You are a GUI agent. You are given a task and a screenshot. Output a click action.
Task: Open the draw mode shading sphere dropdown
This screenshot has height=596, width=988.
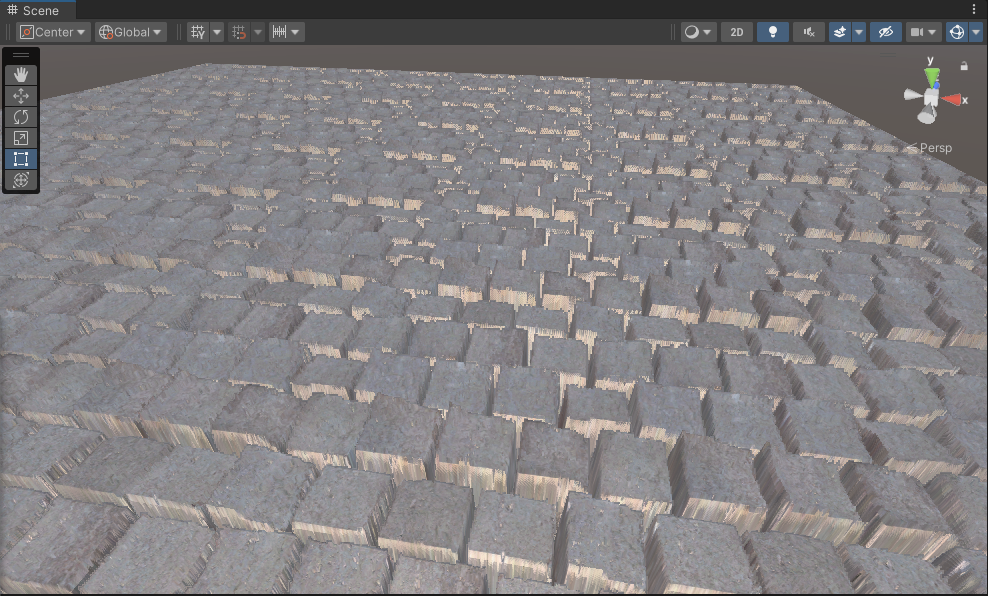point(698,32)
